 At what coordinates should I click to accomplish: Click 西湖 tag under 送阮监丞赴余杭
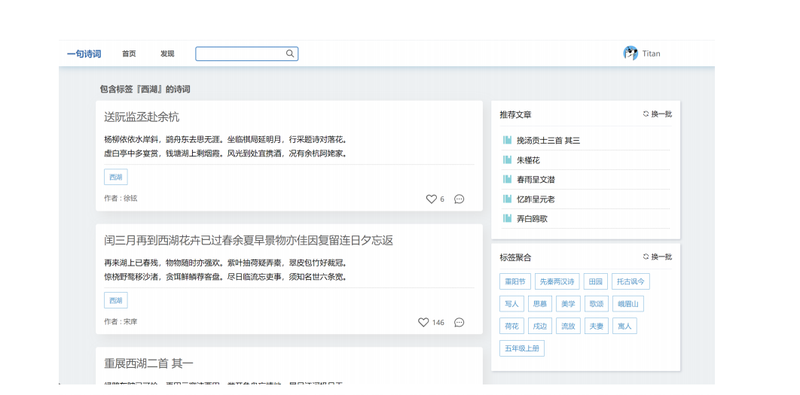click(116, 177)
